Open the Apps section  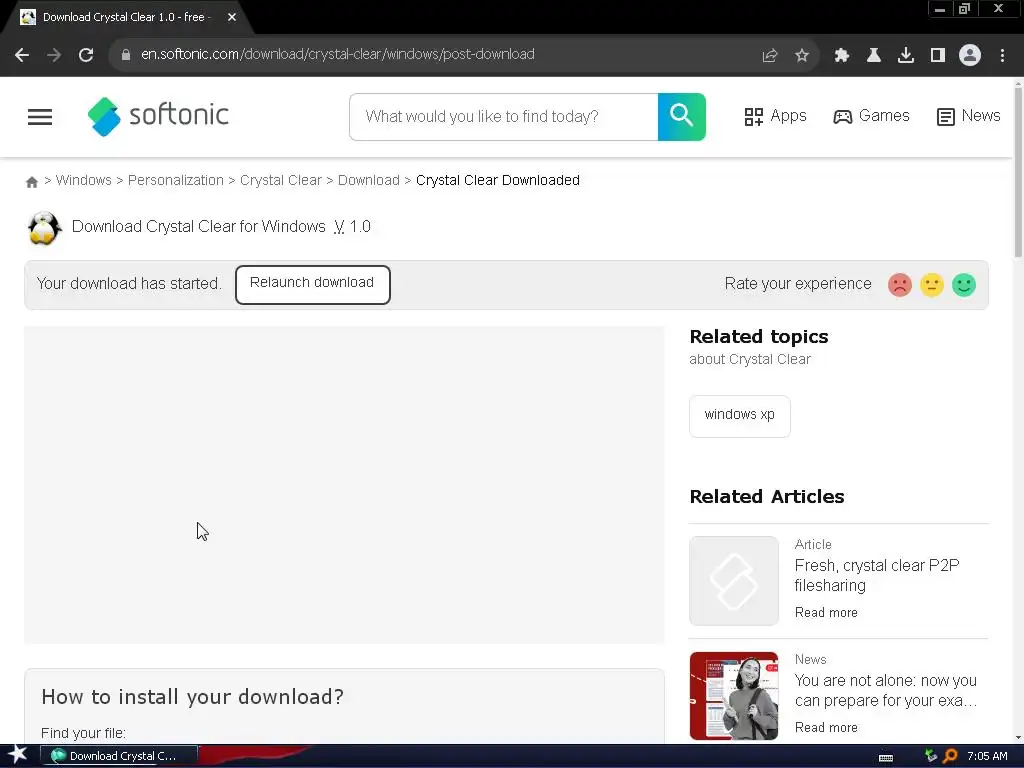775,116
